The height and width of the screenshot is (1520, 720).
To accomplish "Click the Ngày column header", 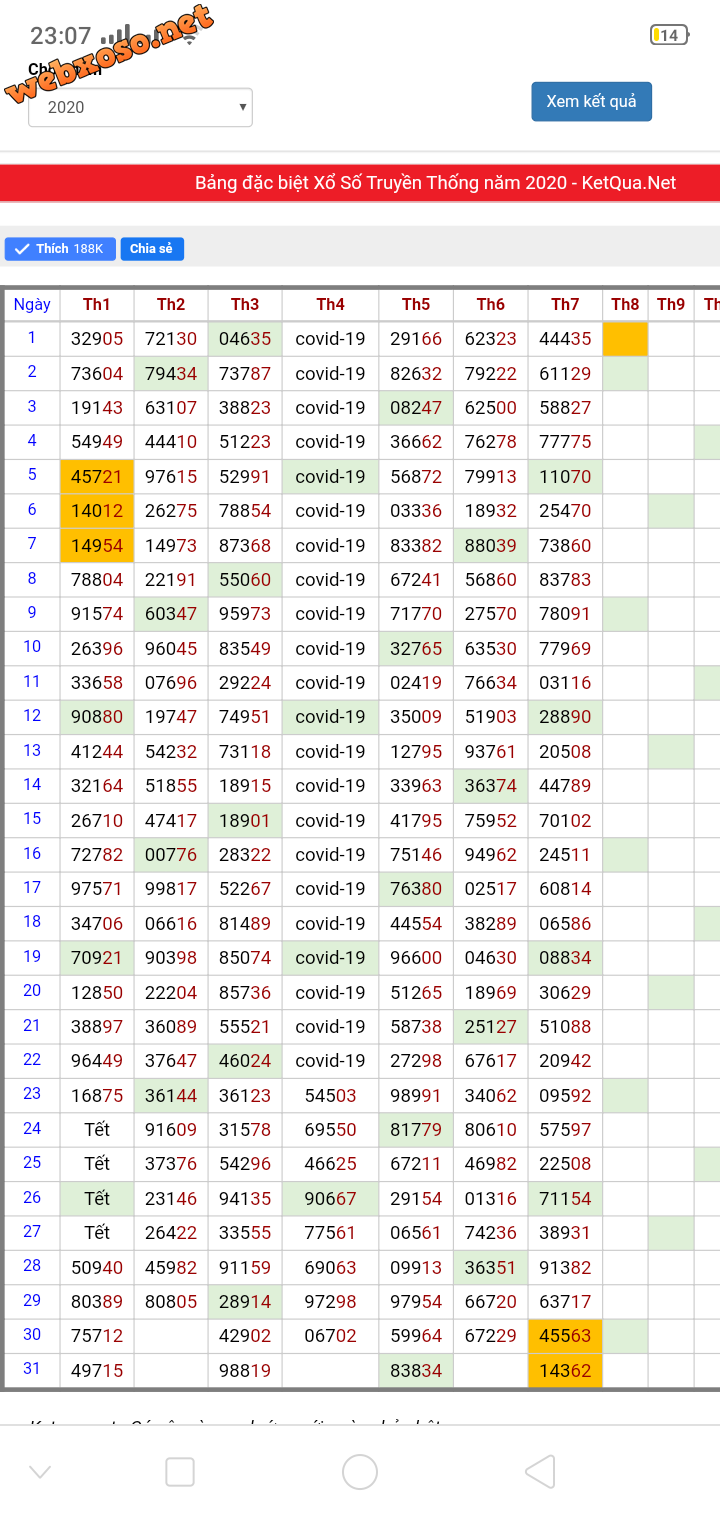I will point(32,305).
